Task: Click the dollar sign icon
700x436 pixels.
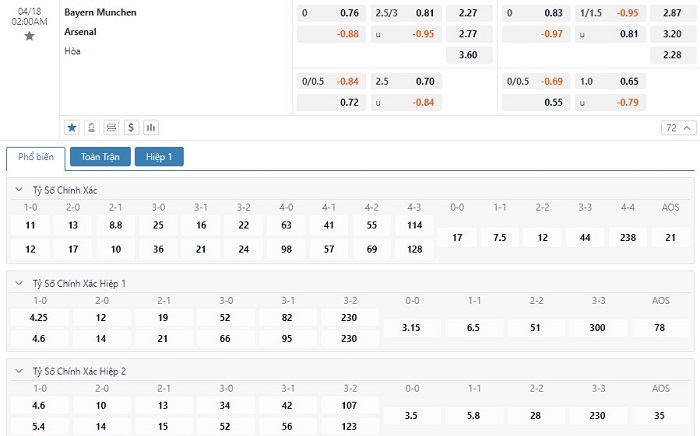Action: point(131,128)
